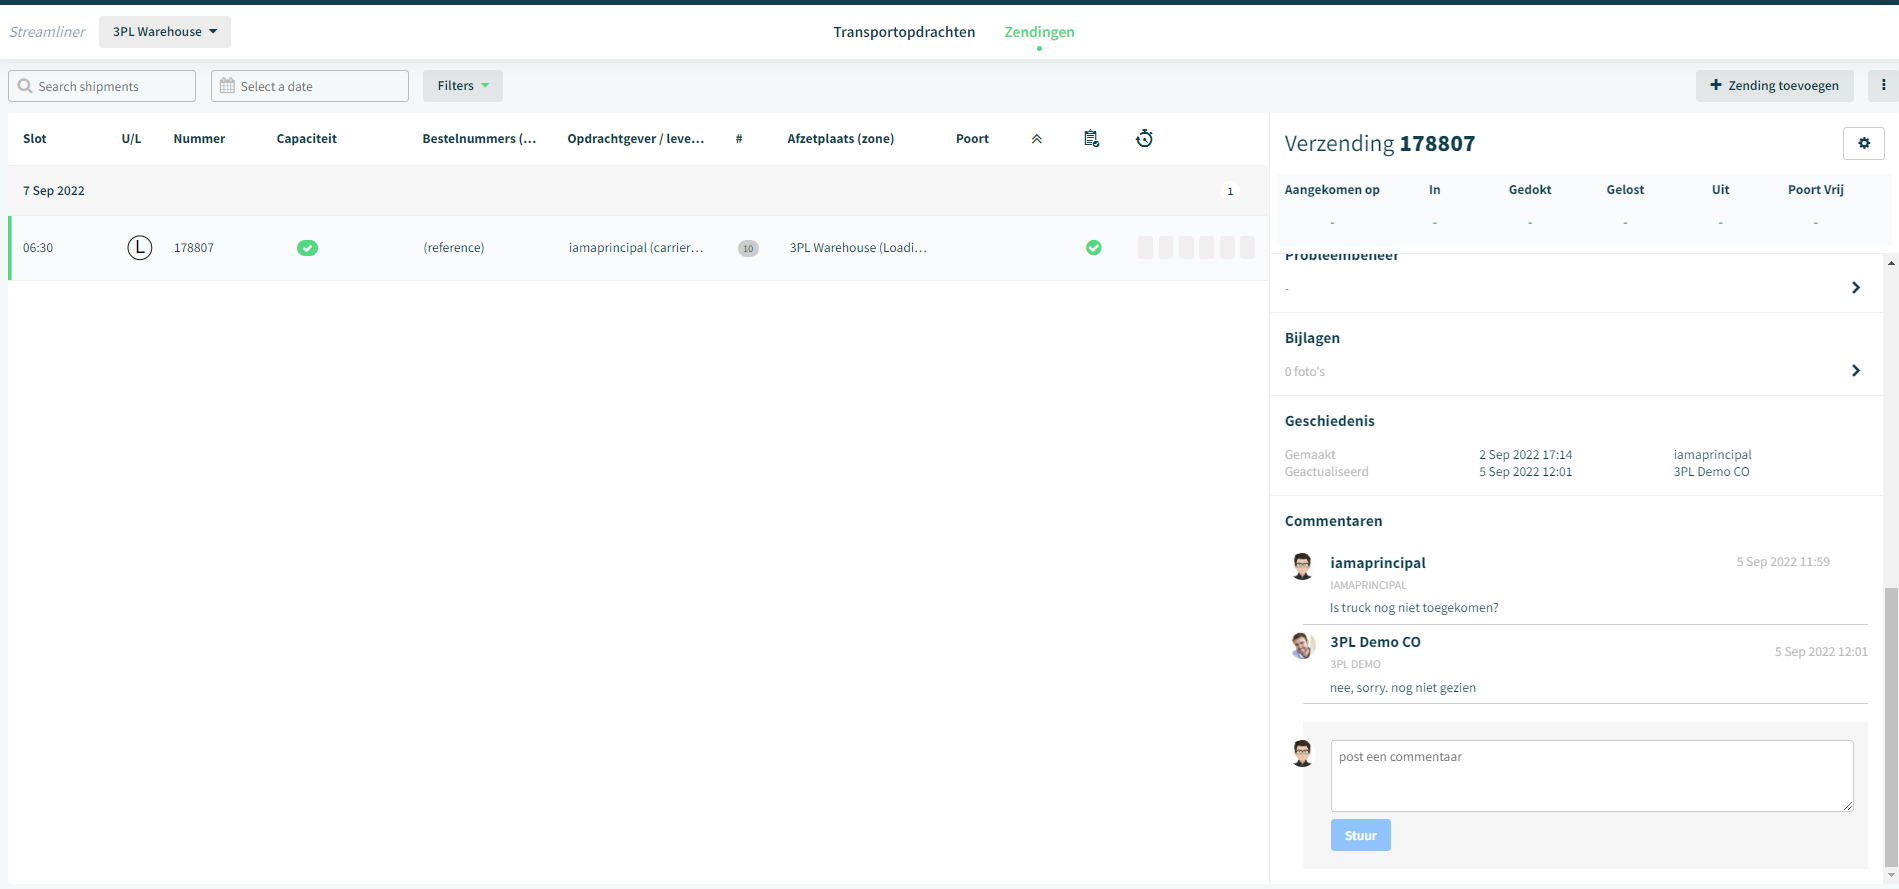Click the 3PL Demo CO avatar
The width and height of the screenshot is (1899, 889).
click(1302, 646)
